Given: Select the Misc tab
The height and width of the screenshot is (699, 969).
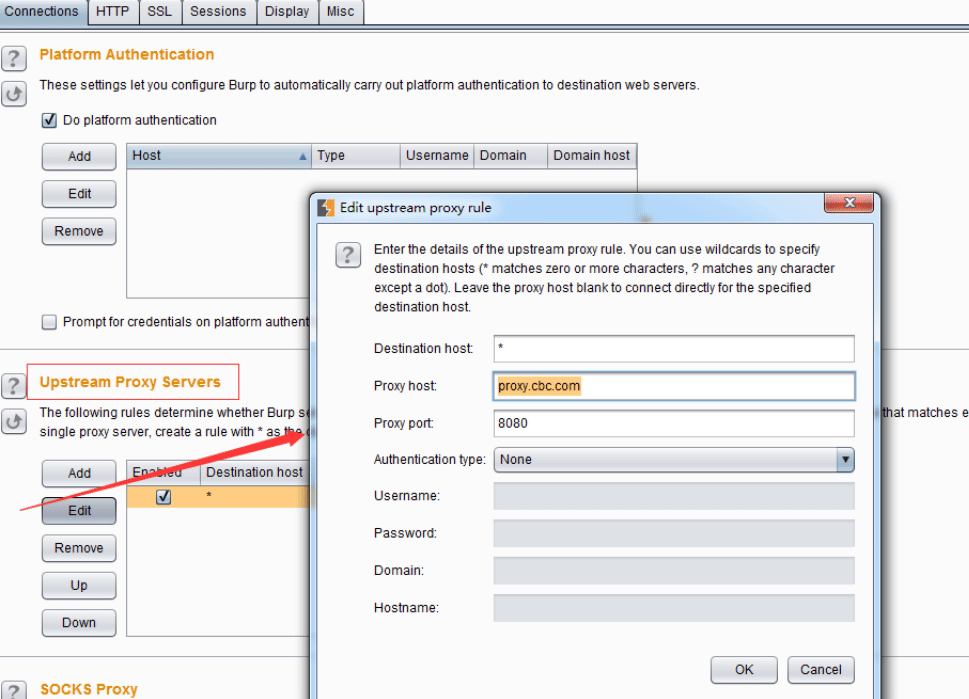Looking at the screenshot, I should coord(341,12).
